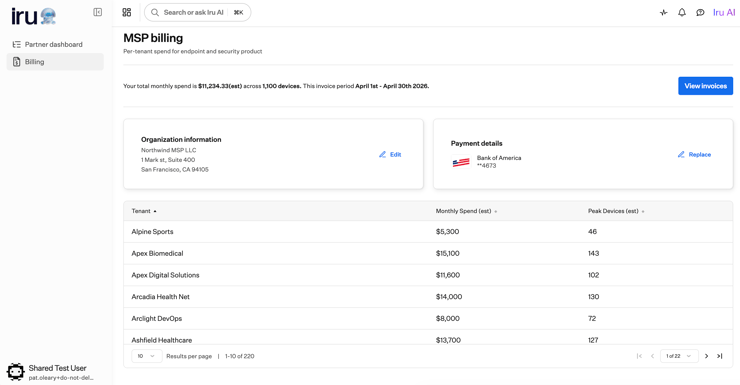The width and height of the screenshot is (740, 385).
Task: Click the $14,000 monthly spend value
Action: point(449,297)
